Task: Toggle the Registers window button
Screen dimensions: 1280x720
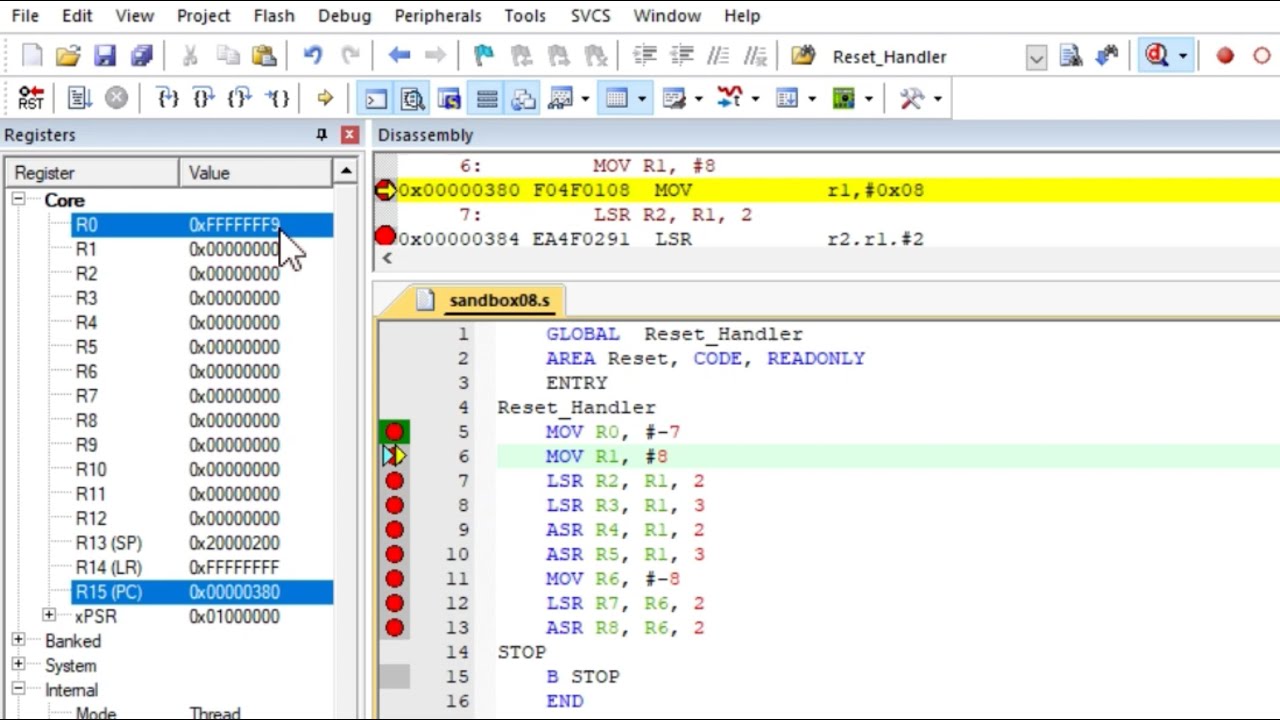Action: tap(487, 98)
